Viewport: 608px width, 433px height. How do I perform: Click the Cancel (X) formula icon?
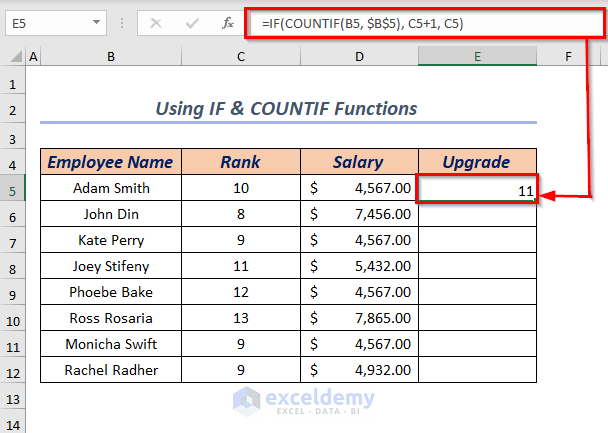tap(155, 24)
